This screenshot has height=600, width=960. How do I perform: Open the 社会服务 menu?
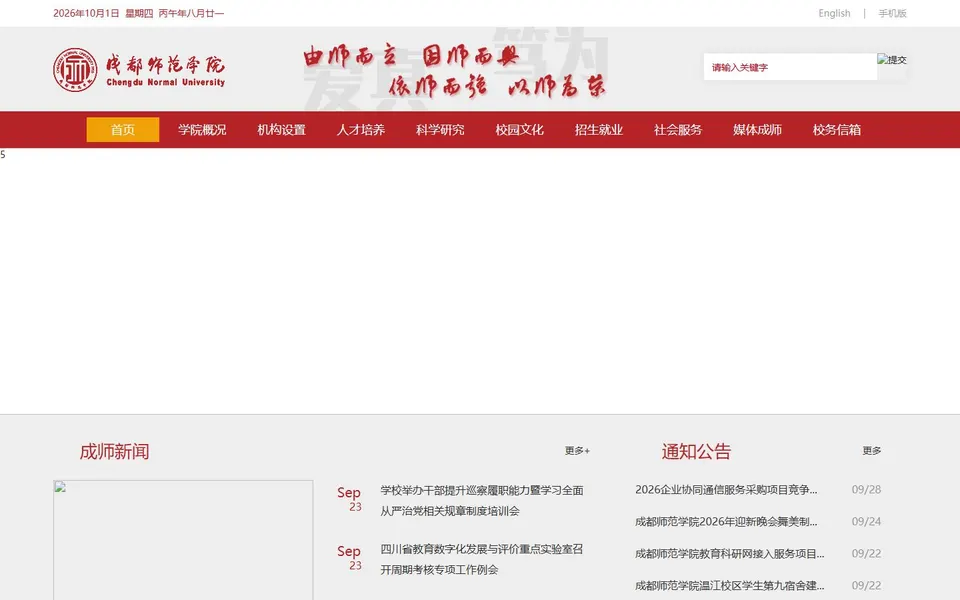pos(678,130)
